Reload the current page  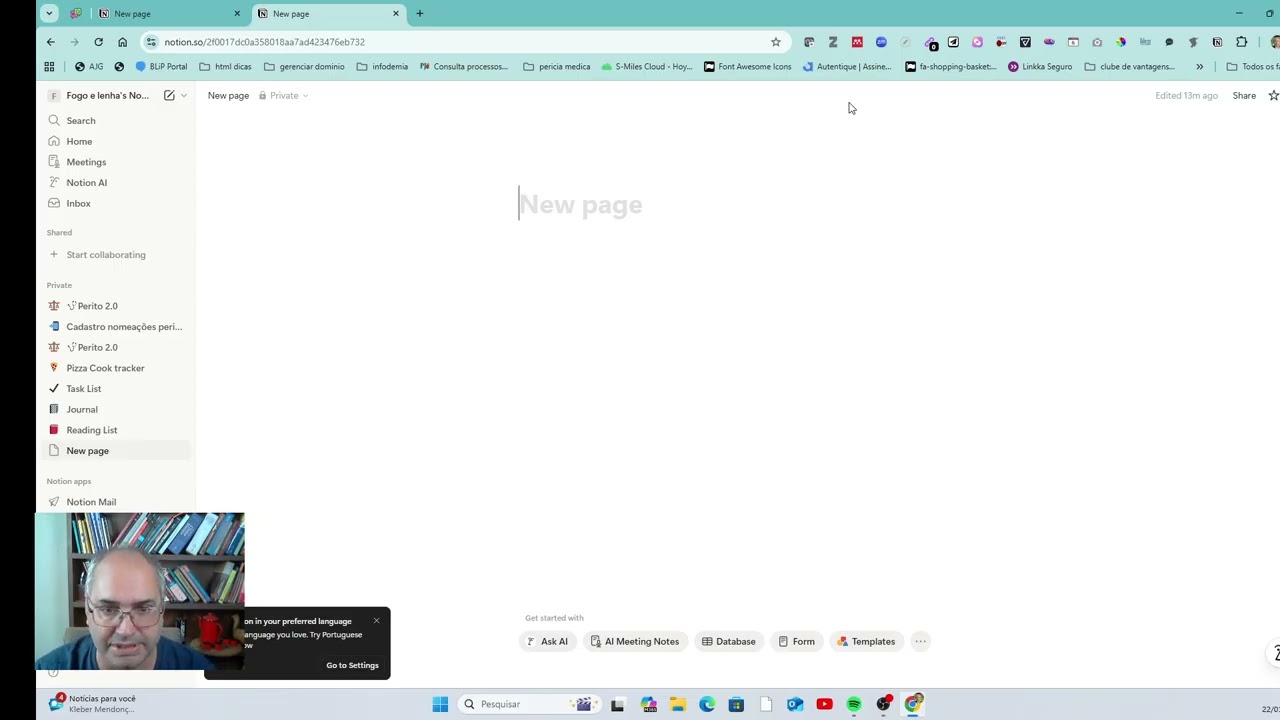[98, 42]
